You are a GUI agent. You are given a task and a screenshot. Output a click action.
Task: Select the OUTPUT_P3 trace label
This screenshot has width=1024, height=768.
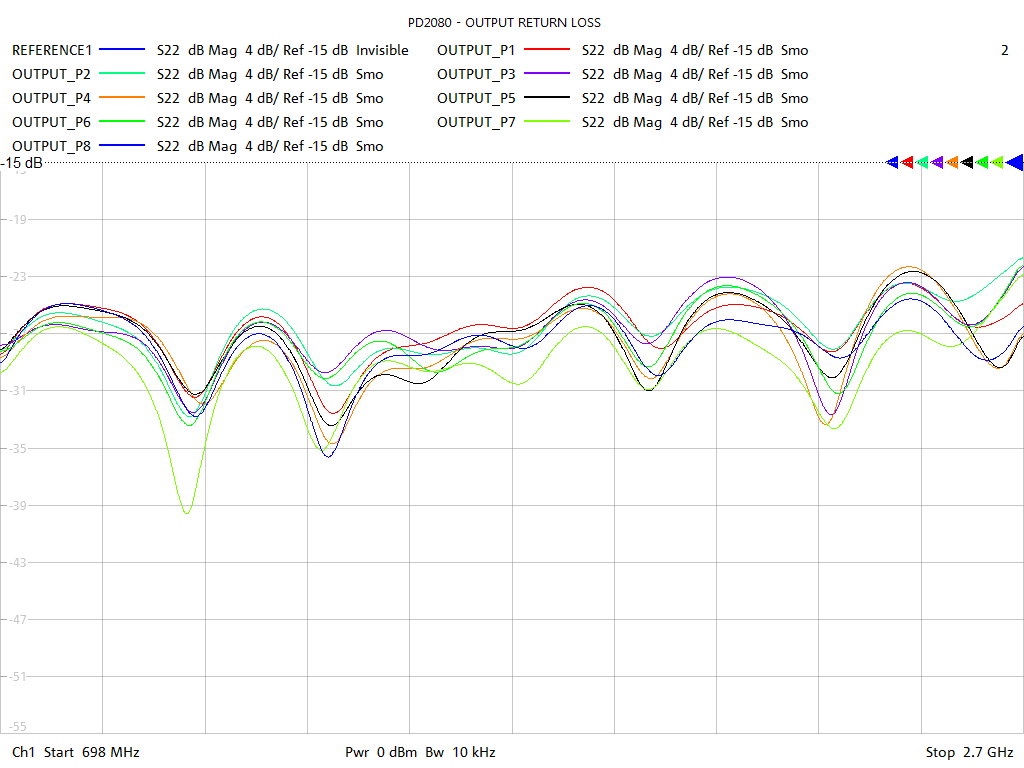pyautogui.click(x=476, y=74)
